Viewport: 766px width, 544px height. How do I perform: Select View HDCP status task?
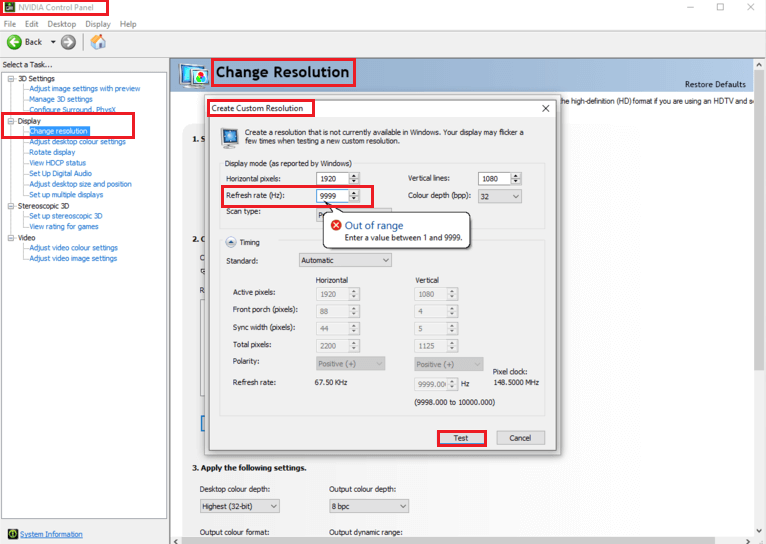click(58, 163)
